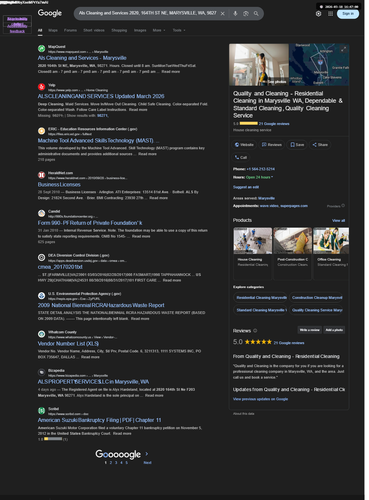This screenshot has width=369, height=500.
Task: Open the settings gear icon
Action: tap(318, 14)
